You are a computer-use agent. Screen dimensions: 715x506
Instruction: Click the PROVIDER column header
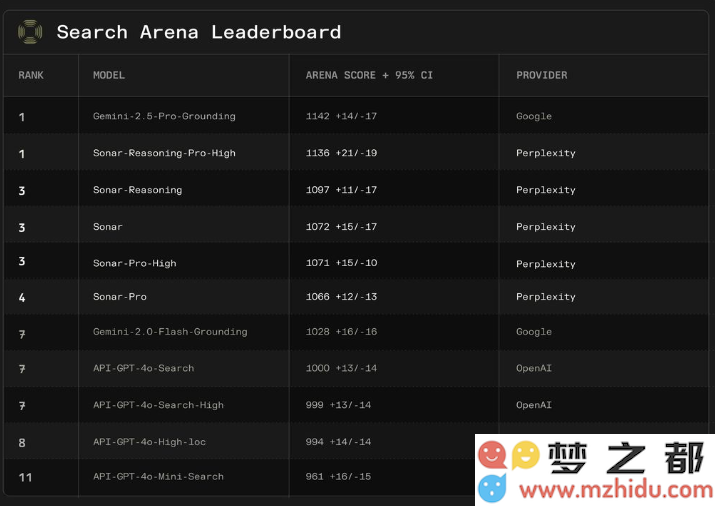tap(542, 75)
